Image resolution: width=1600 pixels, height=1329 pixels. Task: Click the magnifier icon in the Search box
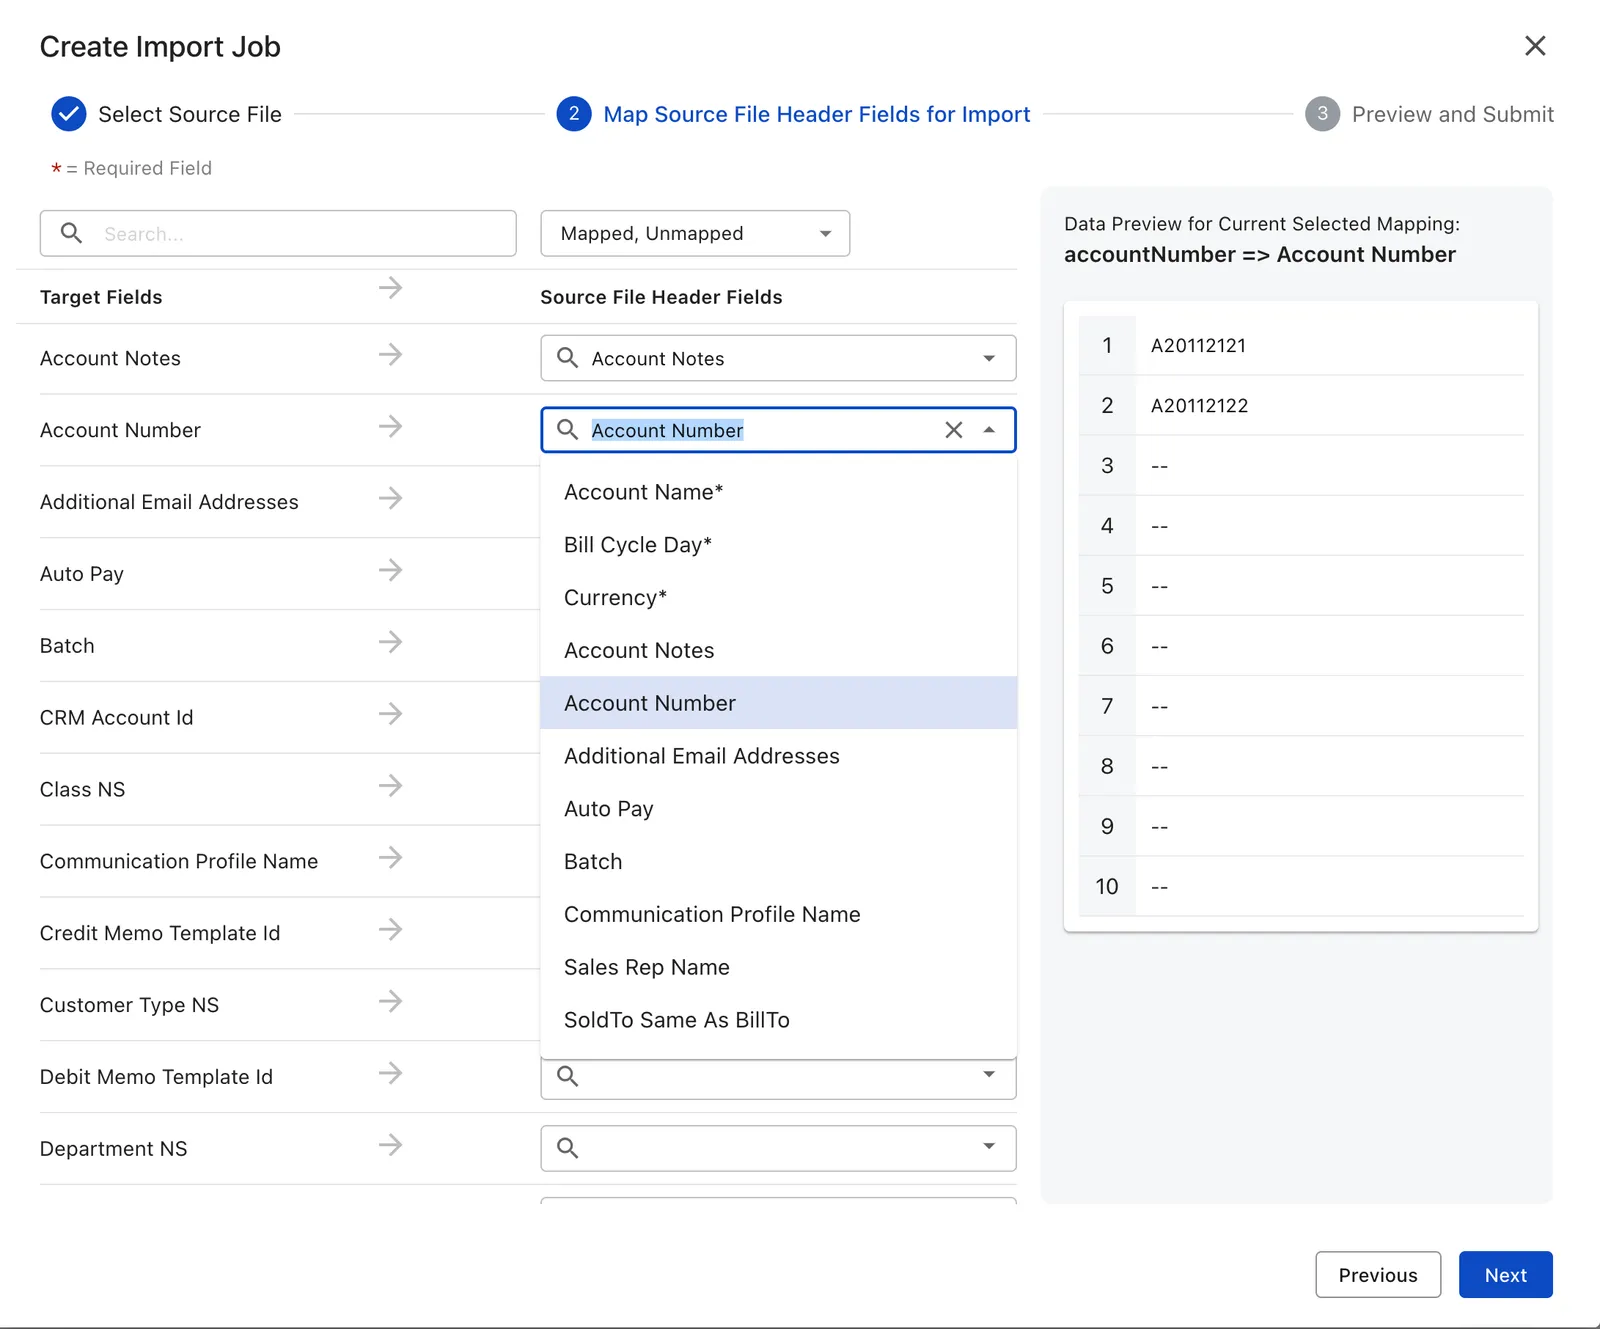[x=71, y=233]
